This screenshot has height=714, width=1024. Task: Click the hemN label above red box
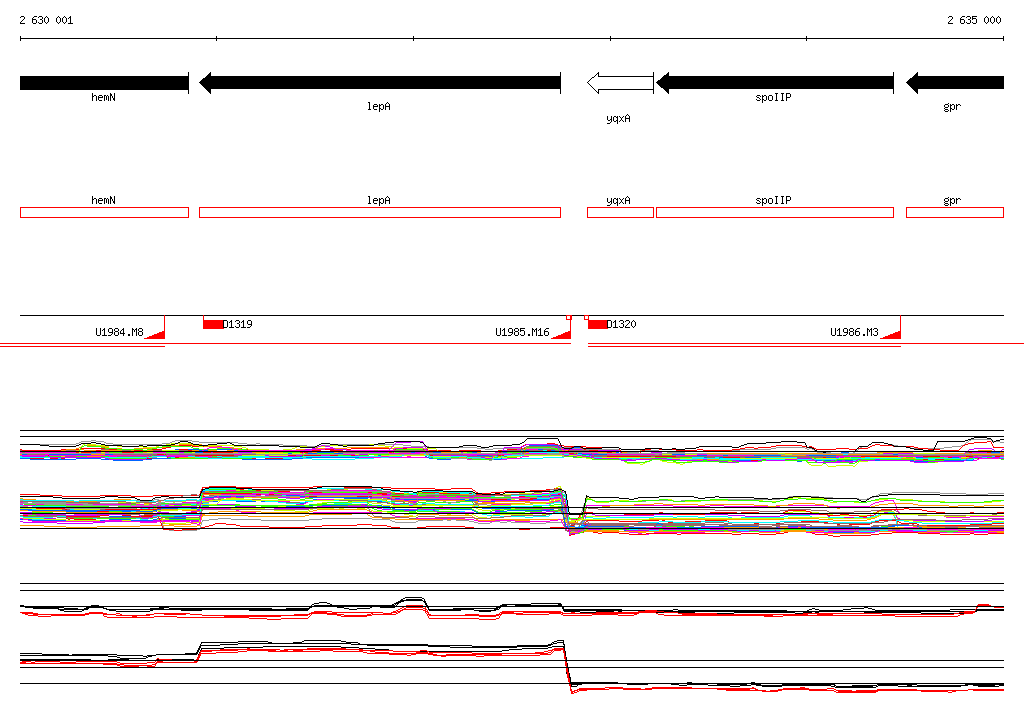coord(103,201)
